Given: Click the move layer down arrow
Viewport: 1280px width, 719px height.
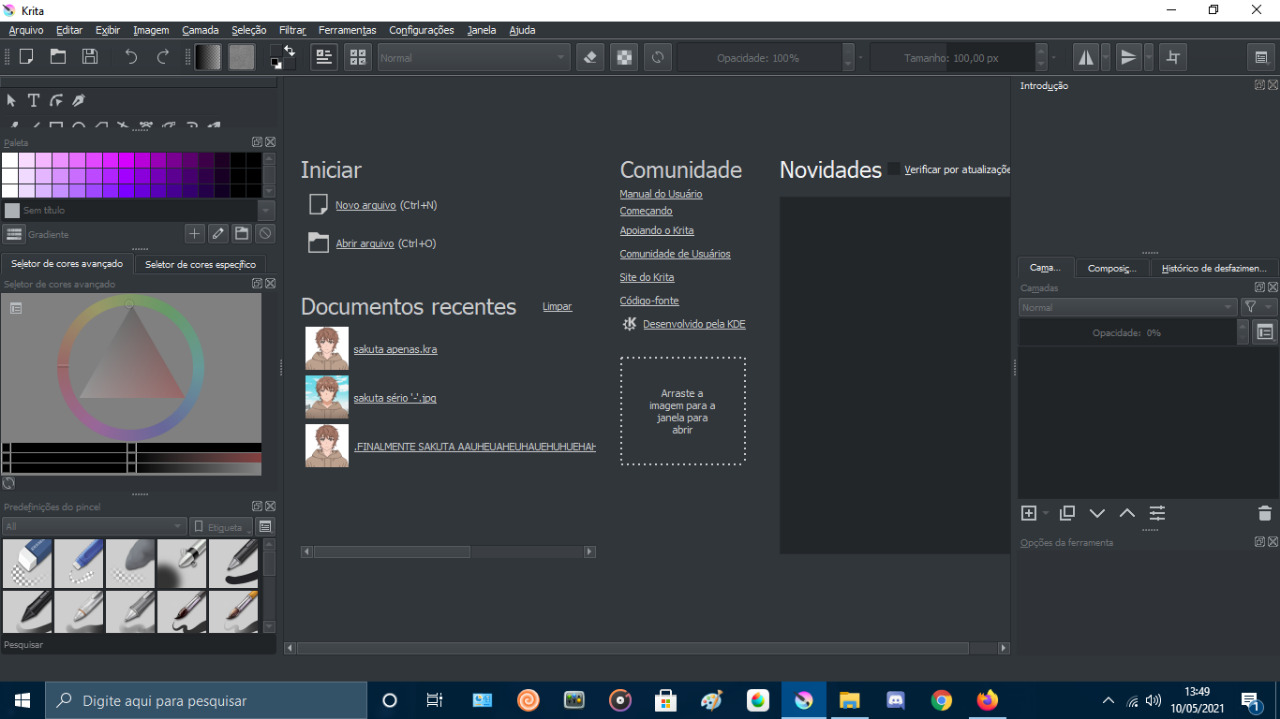Looking at the screenshot, I should 1097,513.
